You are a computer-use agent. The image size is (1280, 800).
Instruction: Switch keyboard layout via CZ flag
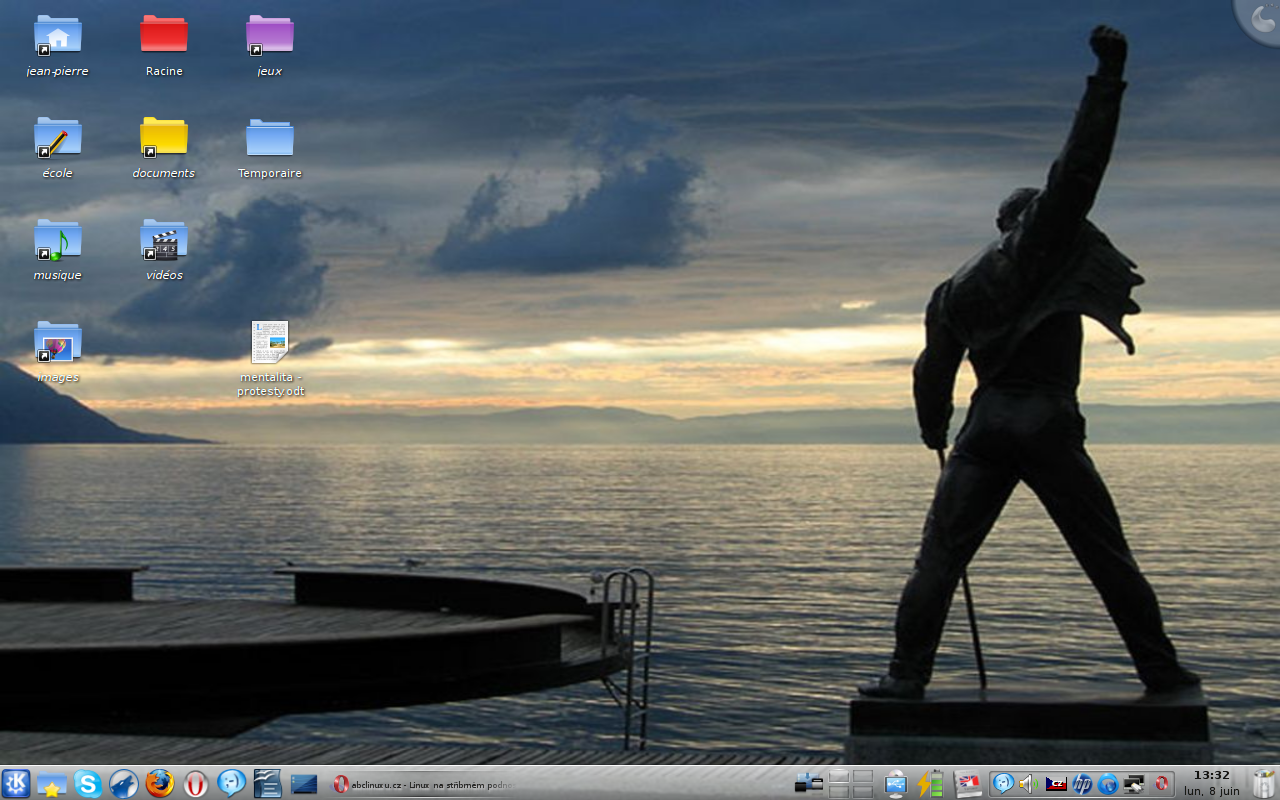[1056, 784]
